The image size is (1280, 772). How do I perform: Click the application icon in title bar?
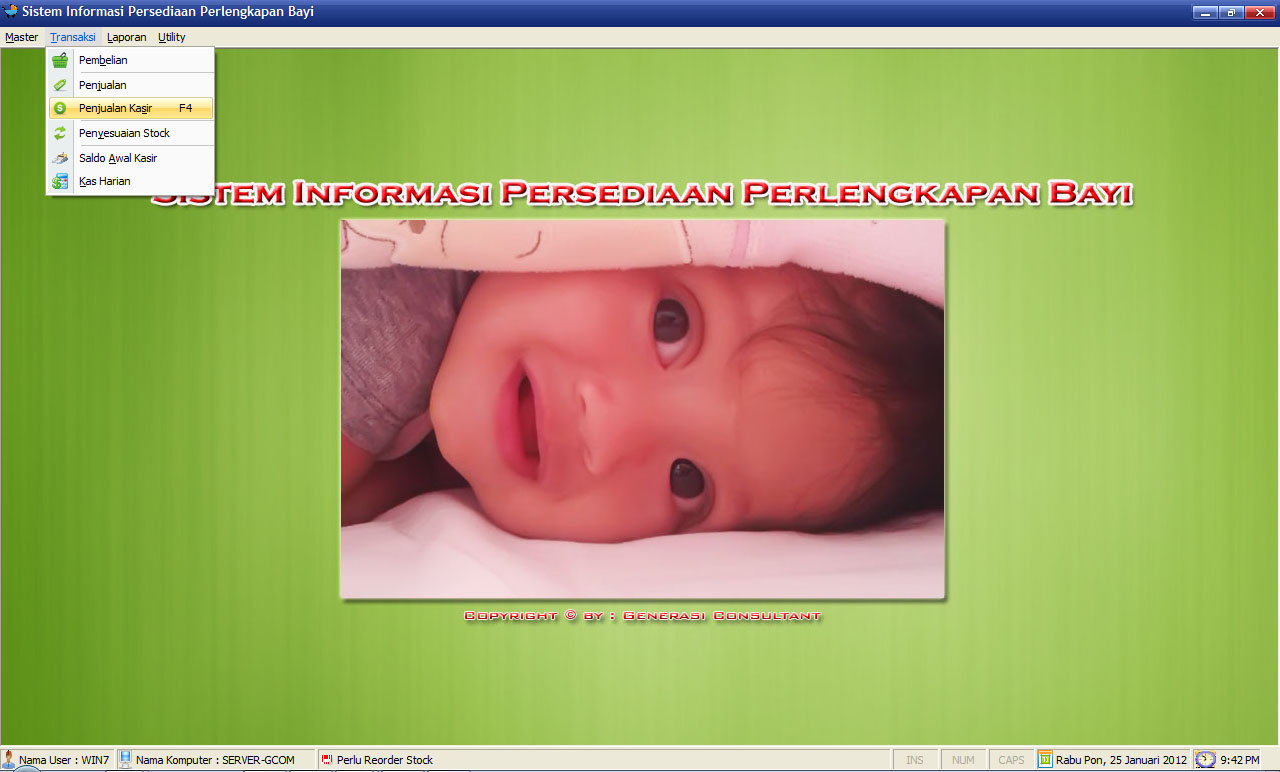pos(11,12)
